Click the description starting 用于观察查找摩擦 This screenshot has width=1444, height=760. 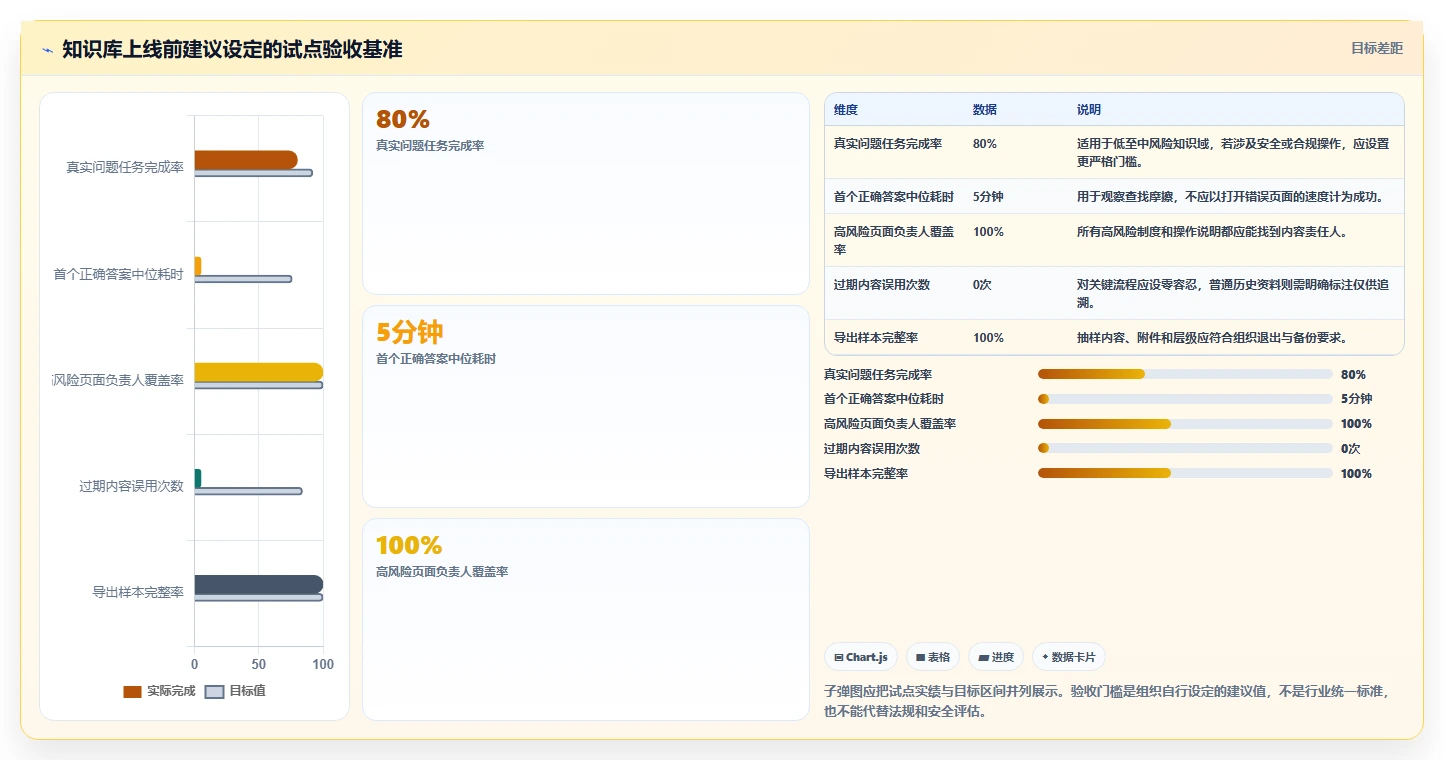(x=1231, y=197)
